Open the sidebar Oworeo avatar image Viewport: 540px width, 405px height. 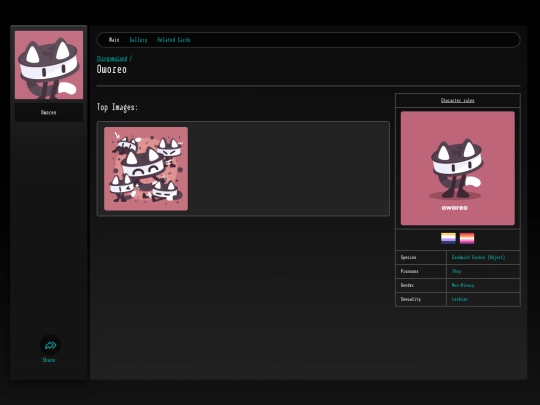click(x=49, y=65)
